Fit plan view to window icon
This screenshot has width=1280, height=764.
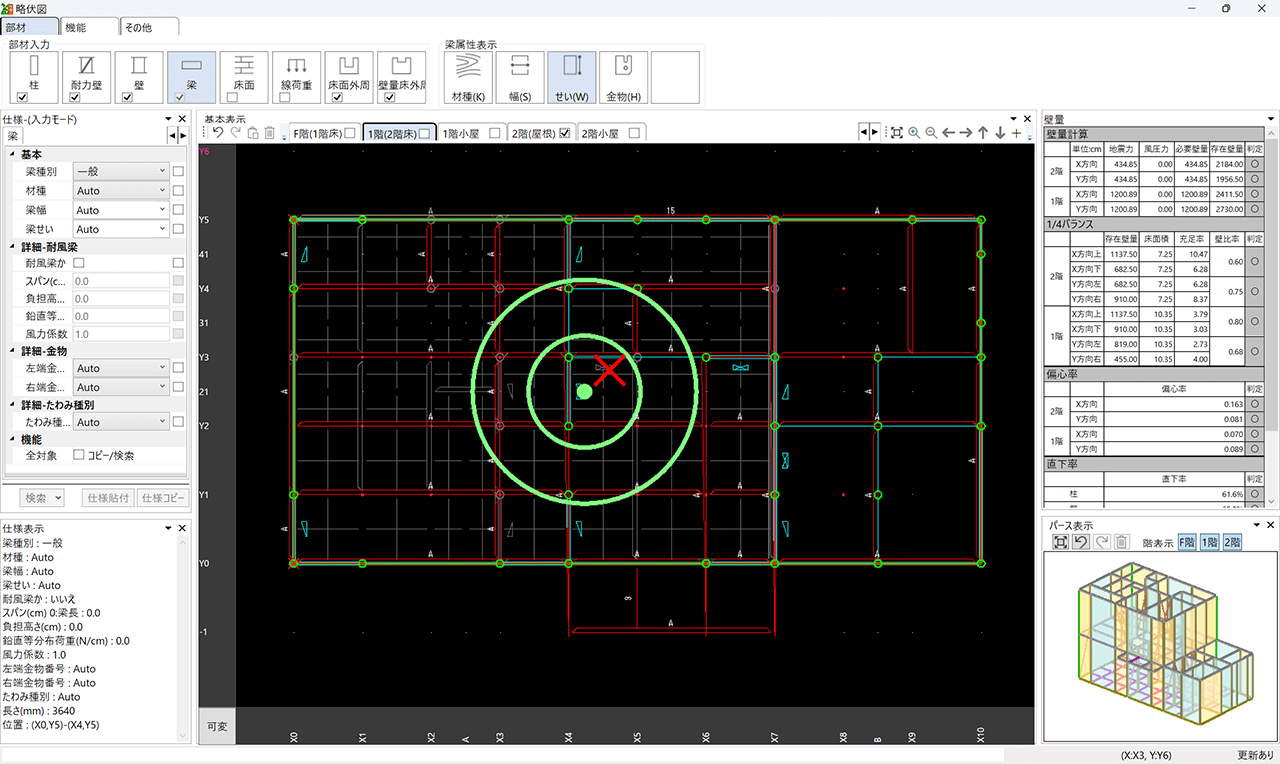(896, 133)
